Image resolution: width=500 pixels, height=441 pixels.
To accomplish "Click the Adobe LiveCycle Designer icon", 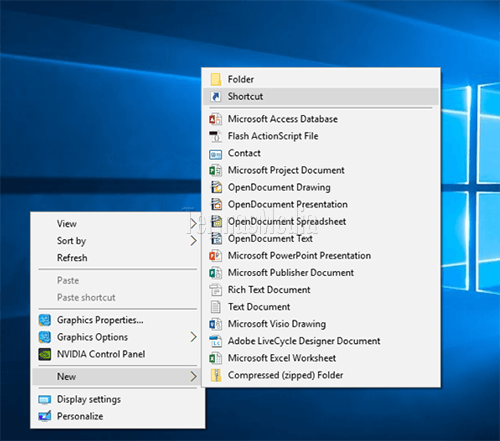I will pos(215,341).
